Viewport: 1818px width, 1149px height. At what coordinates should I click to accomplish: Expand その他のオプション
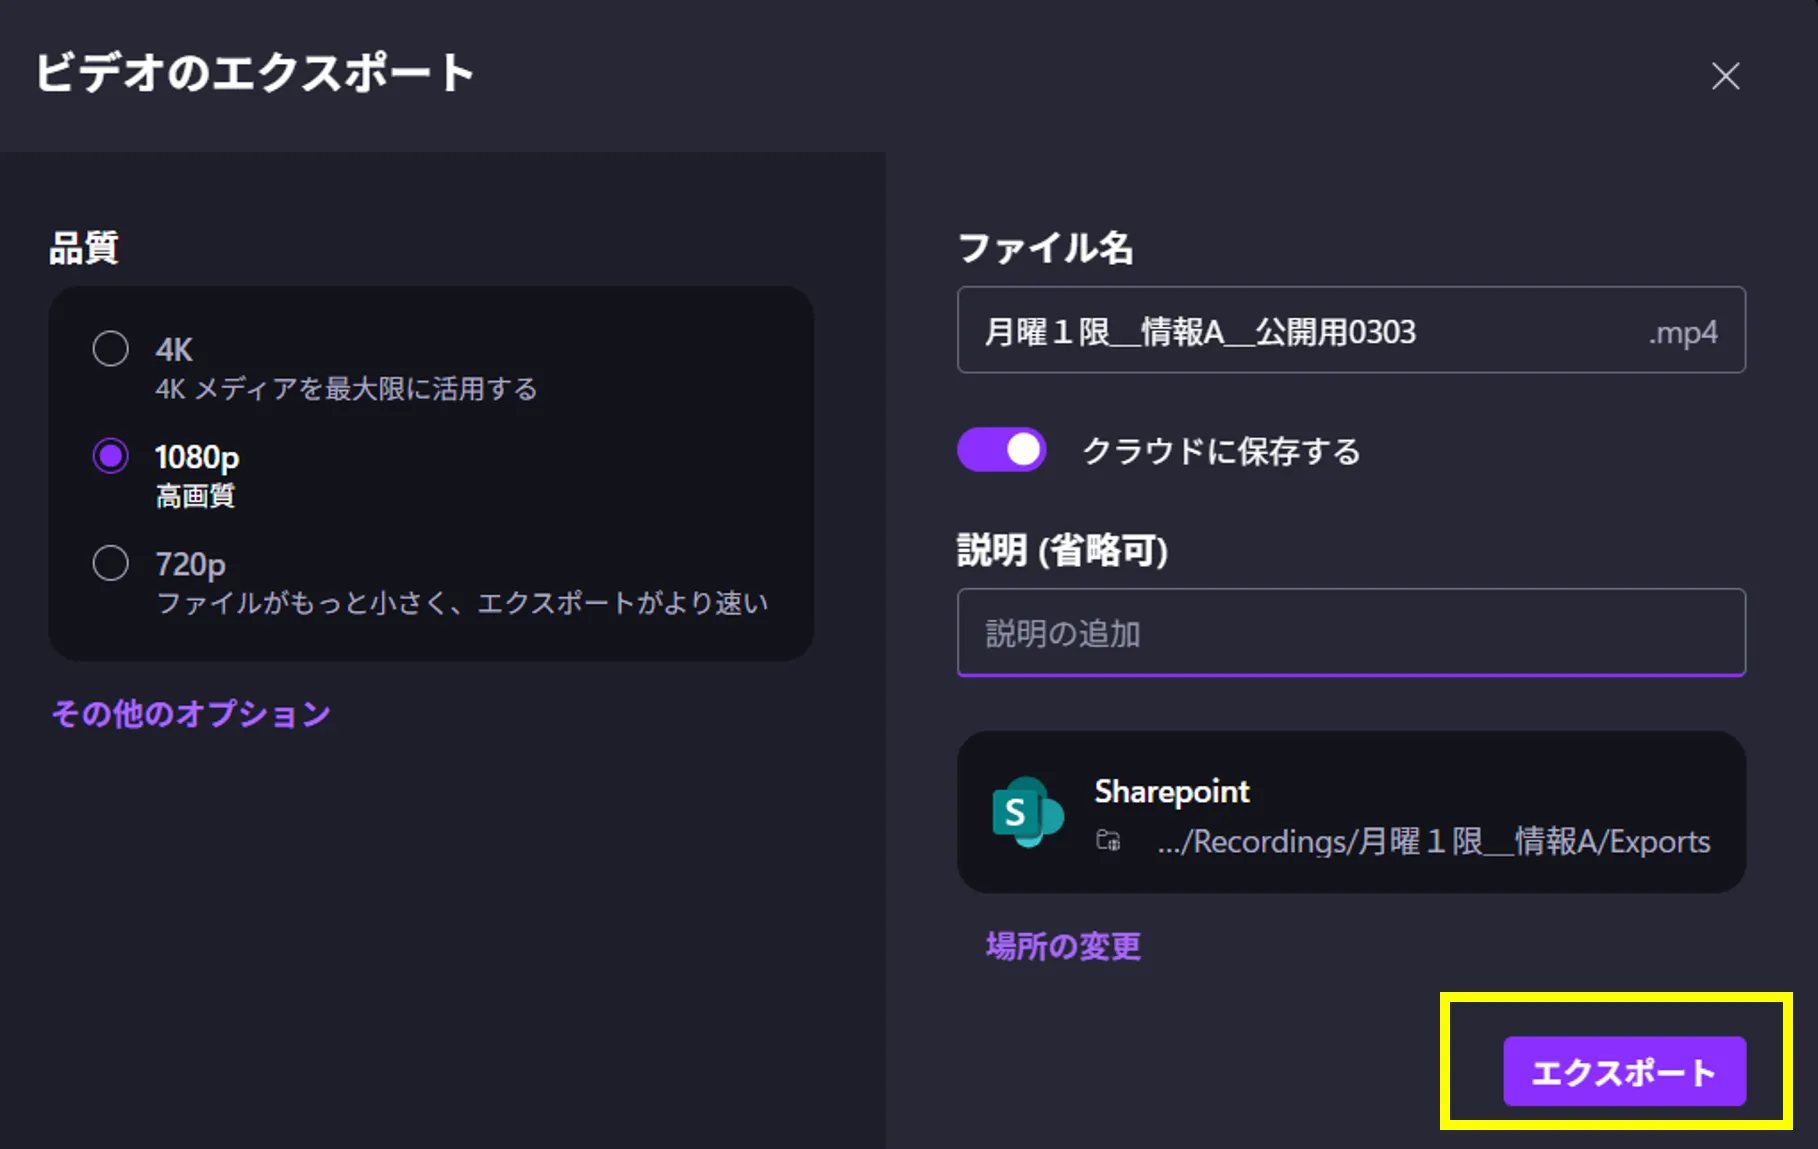191,714
